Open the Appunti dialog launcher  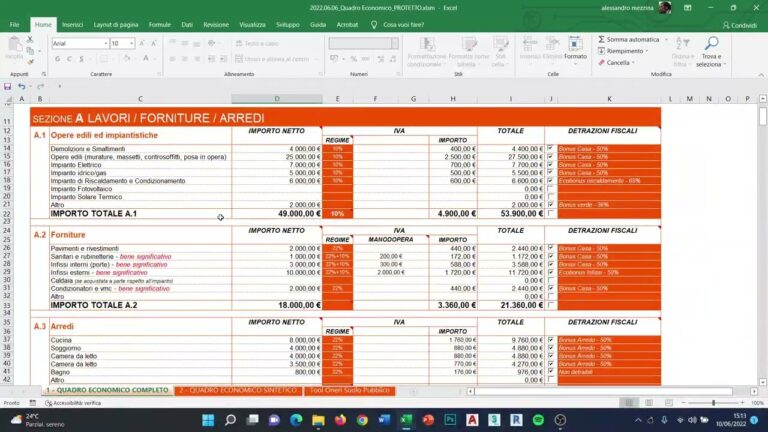click(44, 74)
